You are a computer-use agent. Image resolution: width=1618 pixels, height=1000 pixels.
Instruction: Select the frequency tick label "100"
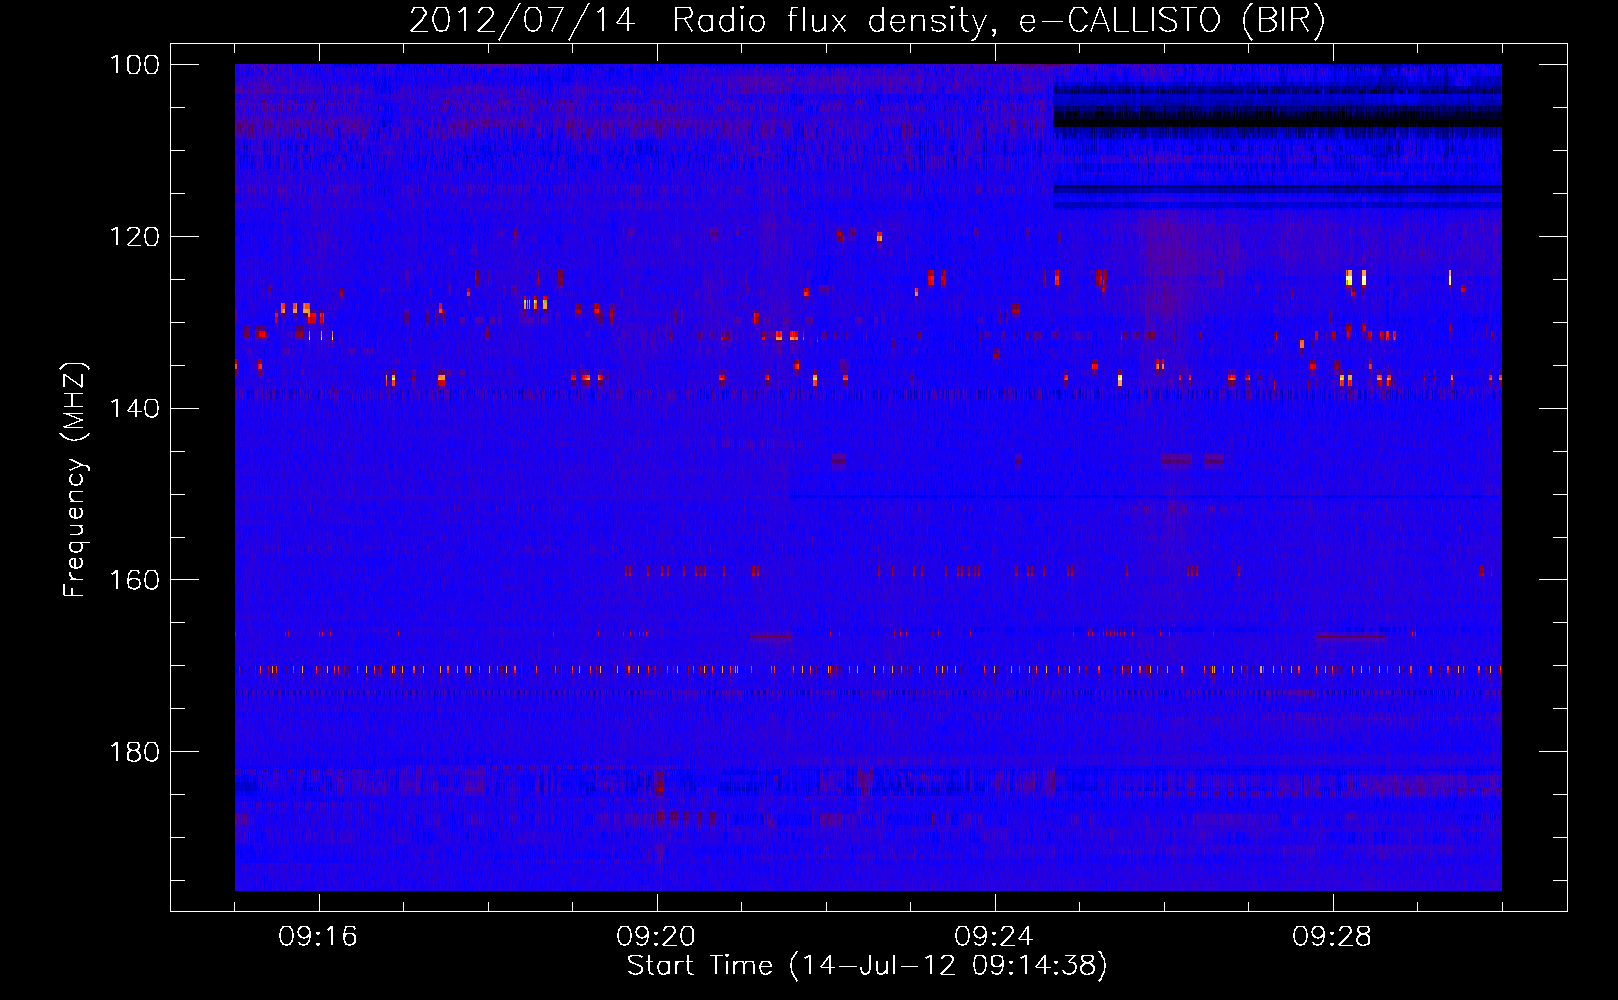[x=134, y=65]
